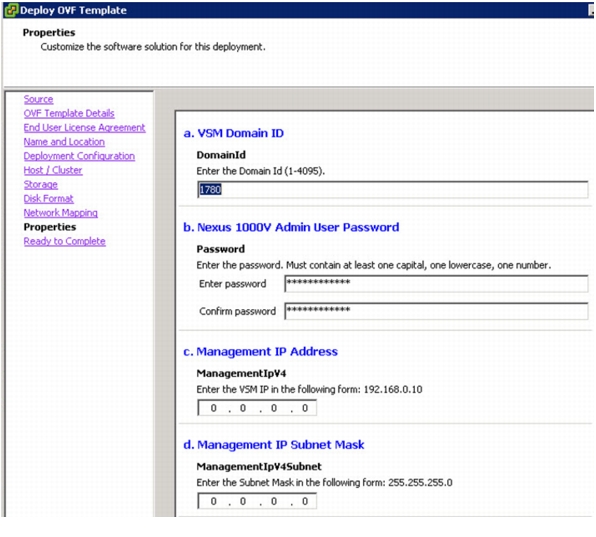Click third octet of ManagementIpV4Subnet mask
The image size is (596, 537).
point(274,501)
